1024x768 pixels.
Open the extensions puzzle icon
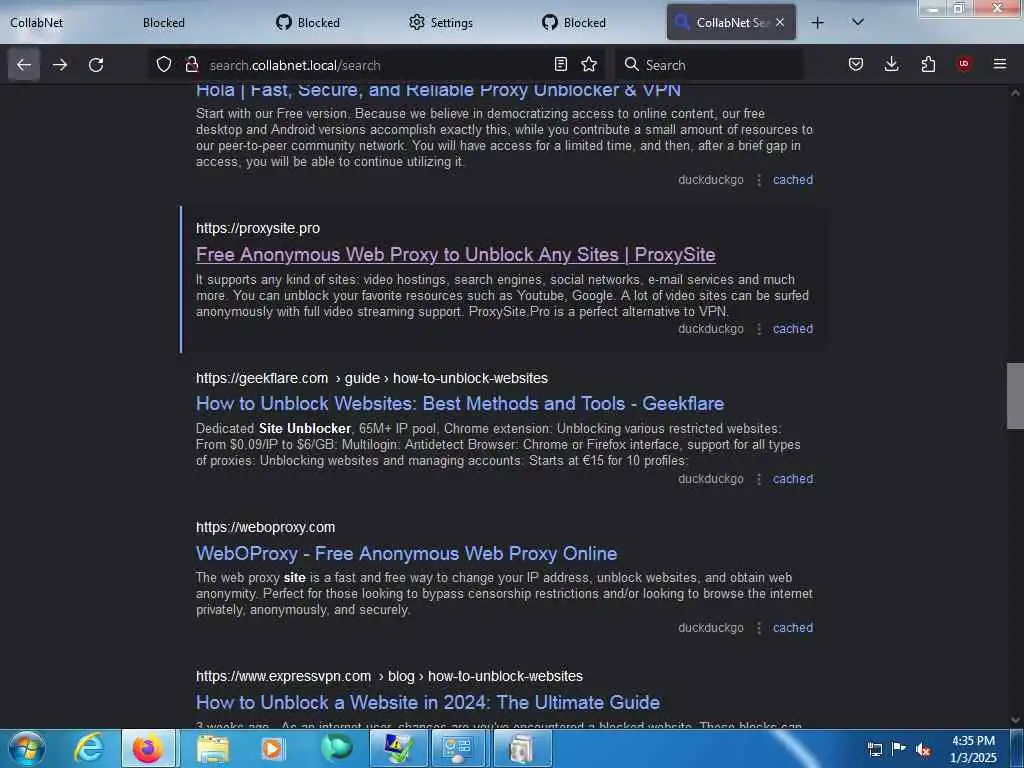pos(928,64)
